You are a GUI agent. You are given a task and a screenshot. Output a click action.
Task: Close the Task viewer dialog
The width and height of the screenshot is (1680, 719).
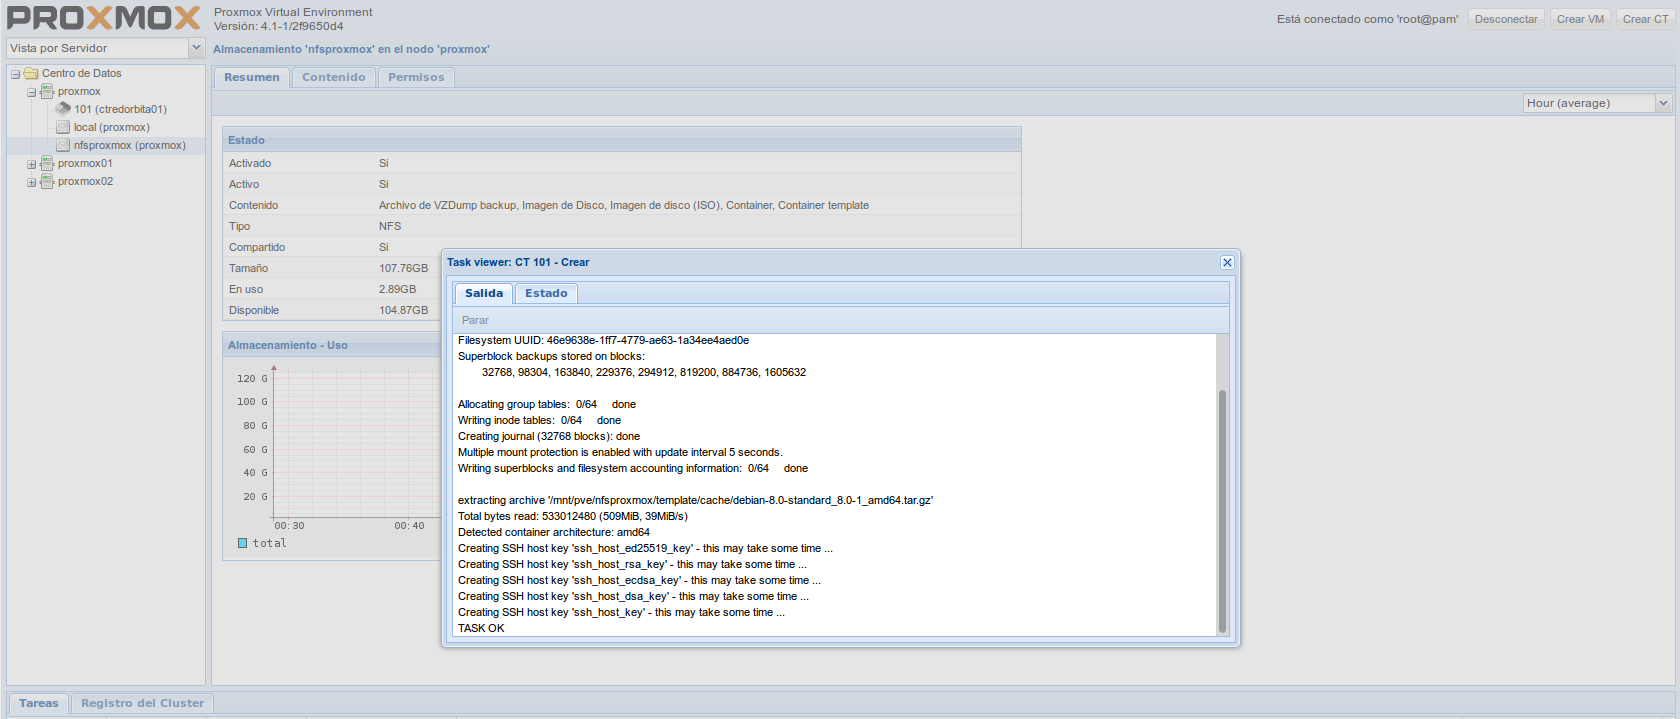[1227, 262]
